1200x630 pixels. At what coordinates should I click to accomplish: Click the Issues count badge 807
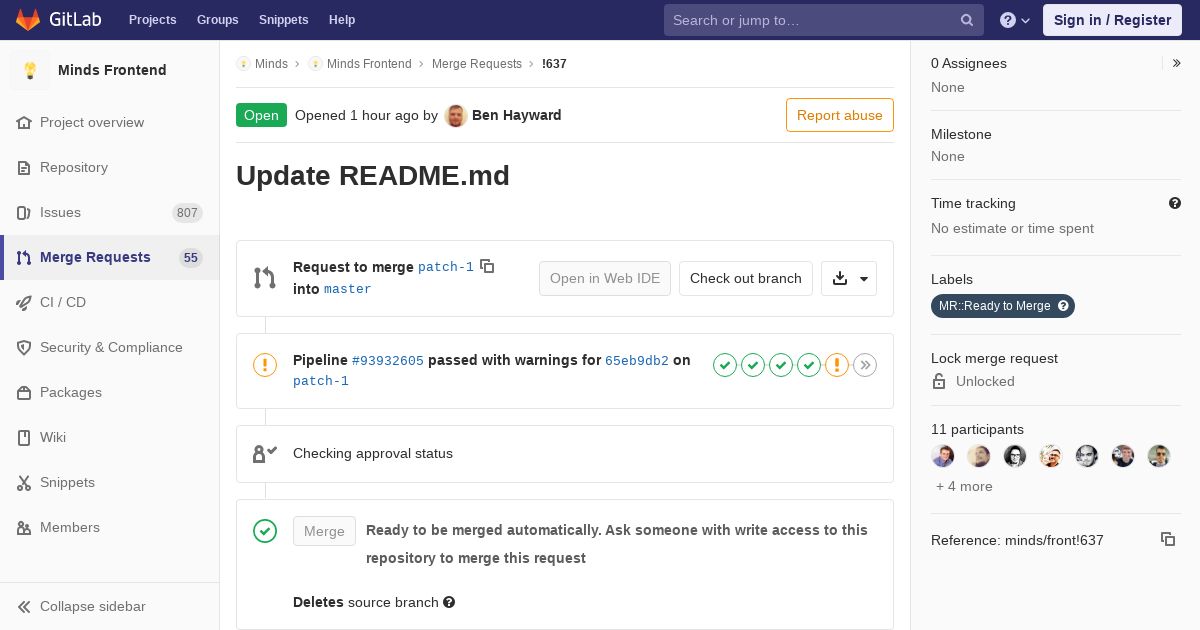point(187,212)
